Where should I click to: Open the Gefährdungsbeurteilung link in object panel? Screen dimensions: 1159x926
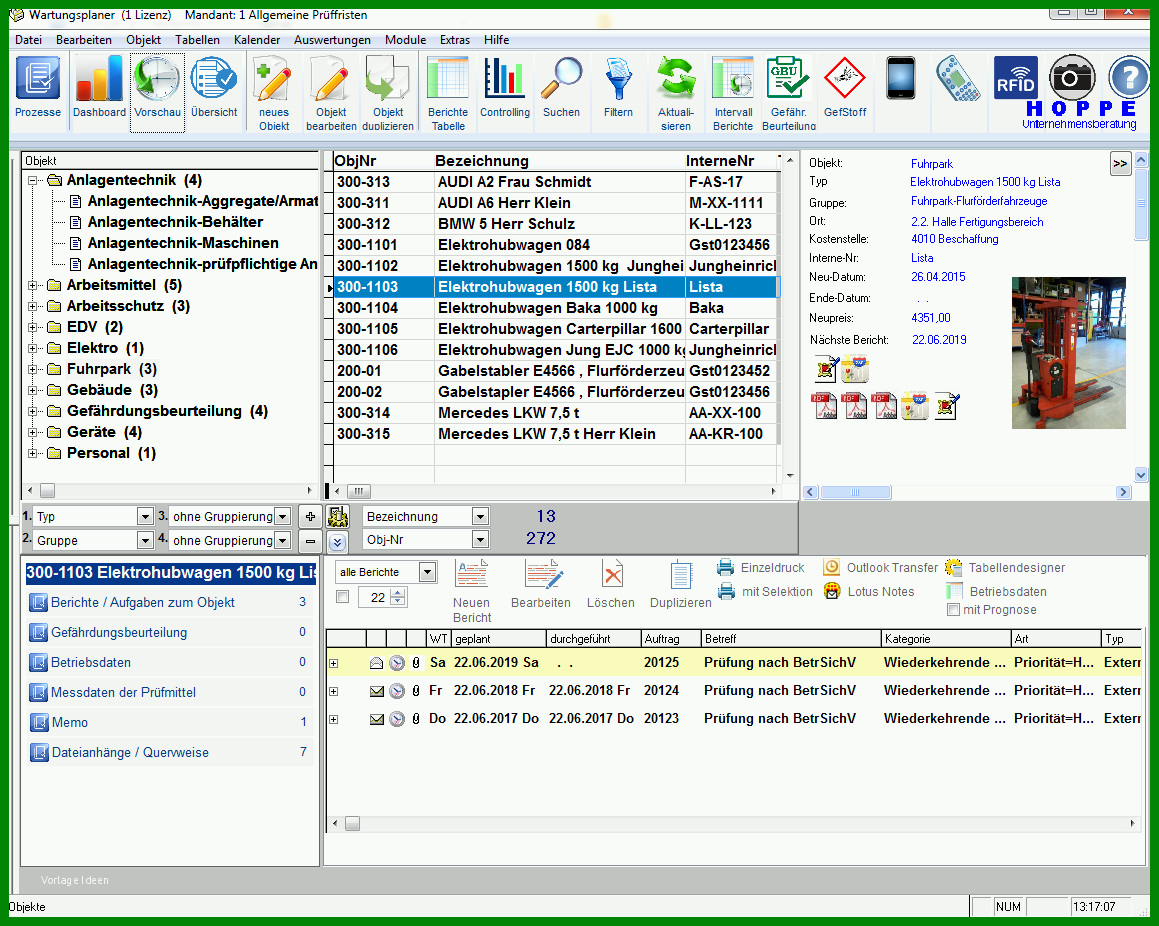coord(119,633)
